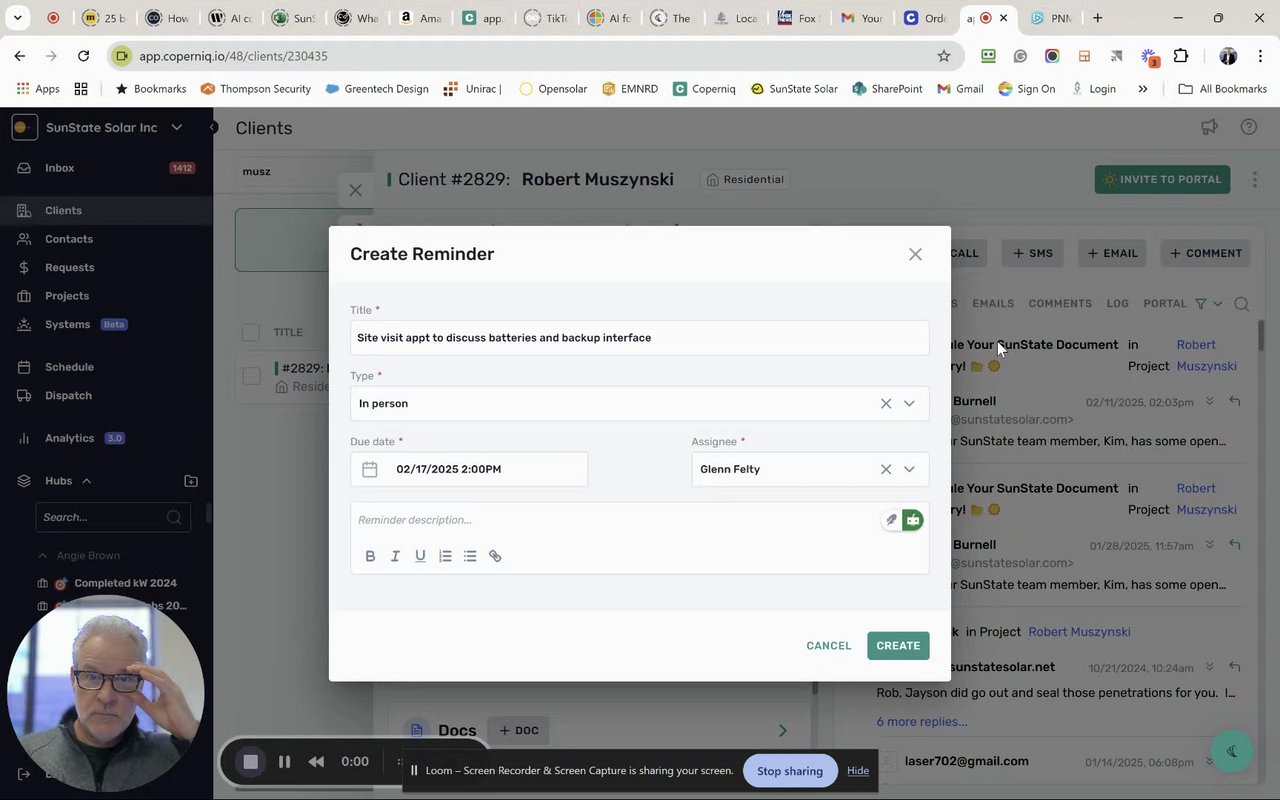The image size is (1280, 800).
Task: Collapse the left sidebar with arrow button
Action: [212, 127]
